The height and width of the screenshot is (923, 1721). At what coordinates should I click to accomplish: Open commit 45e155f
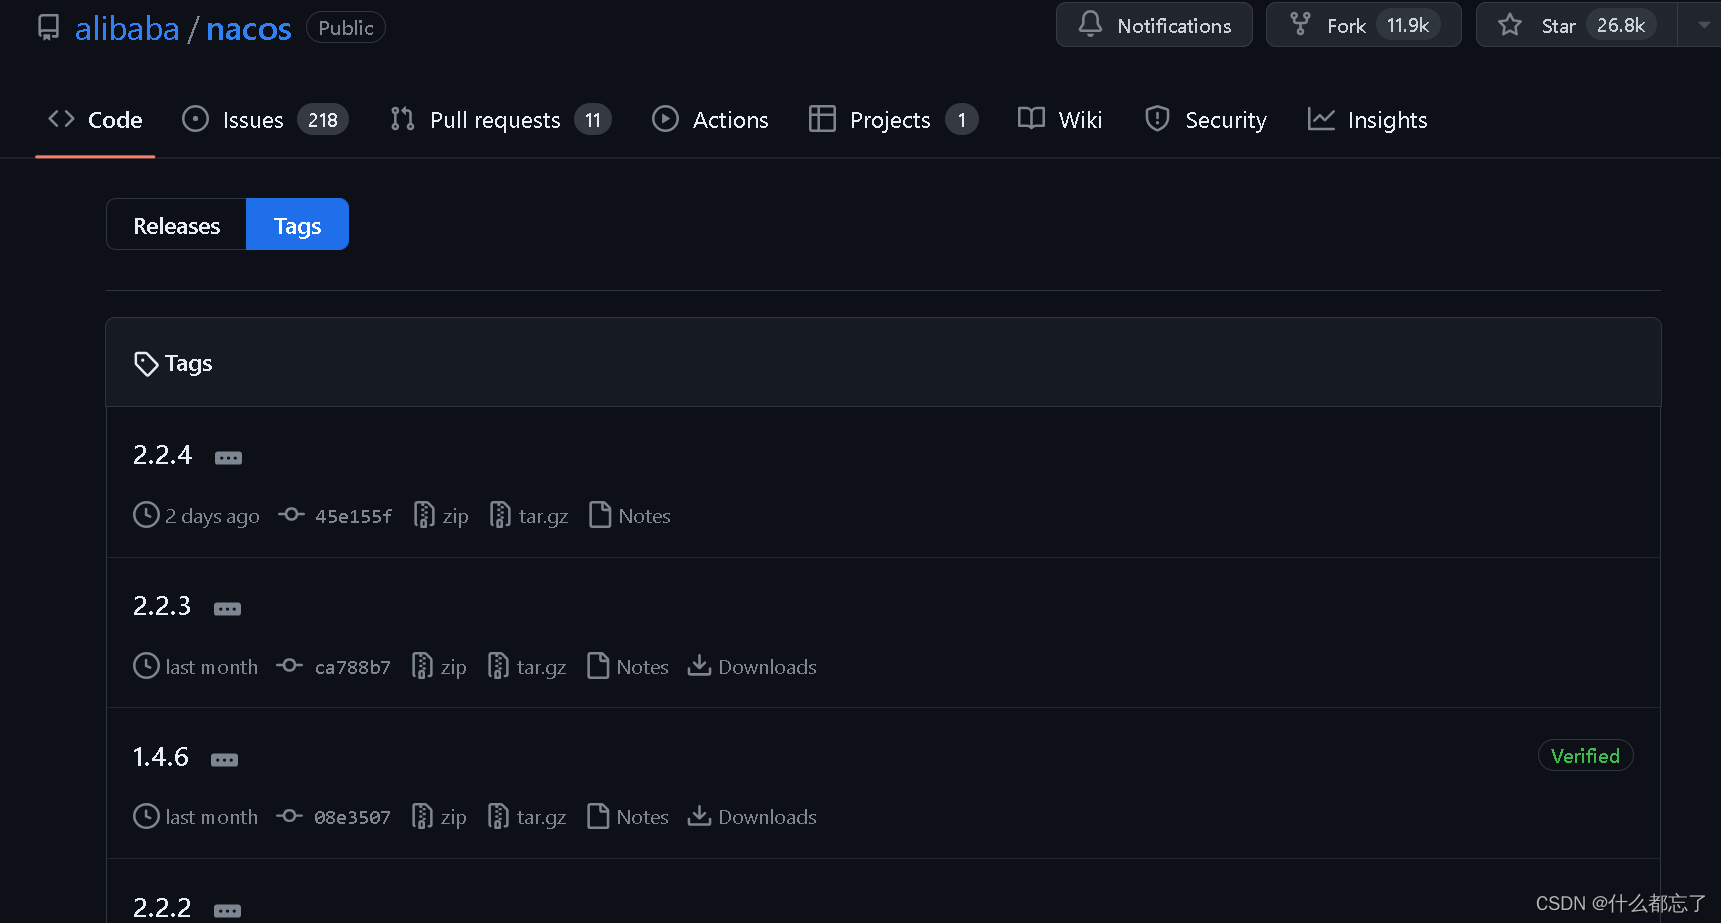(353, 516)
